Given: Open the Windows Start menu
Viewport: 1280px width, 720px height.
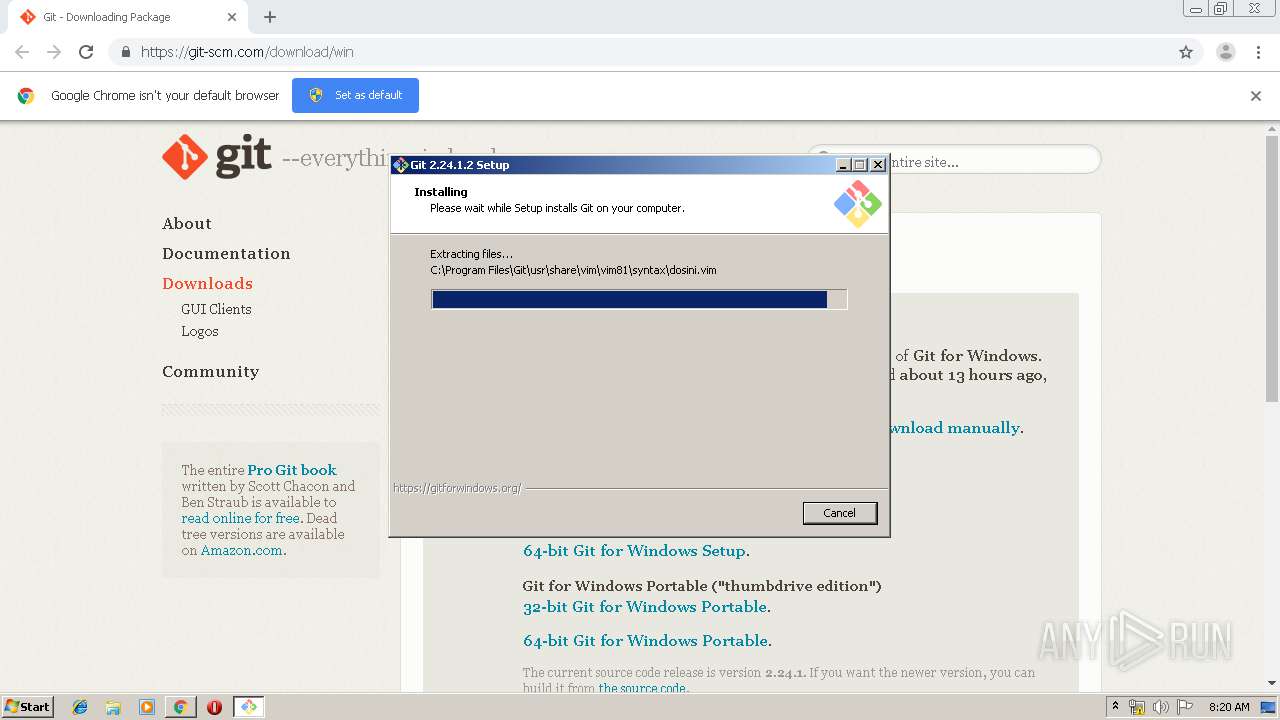Looking at the screenshot, I should [x=28, y=707].
